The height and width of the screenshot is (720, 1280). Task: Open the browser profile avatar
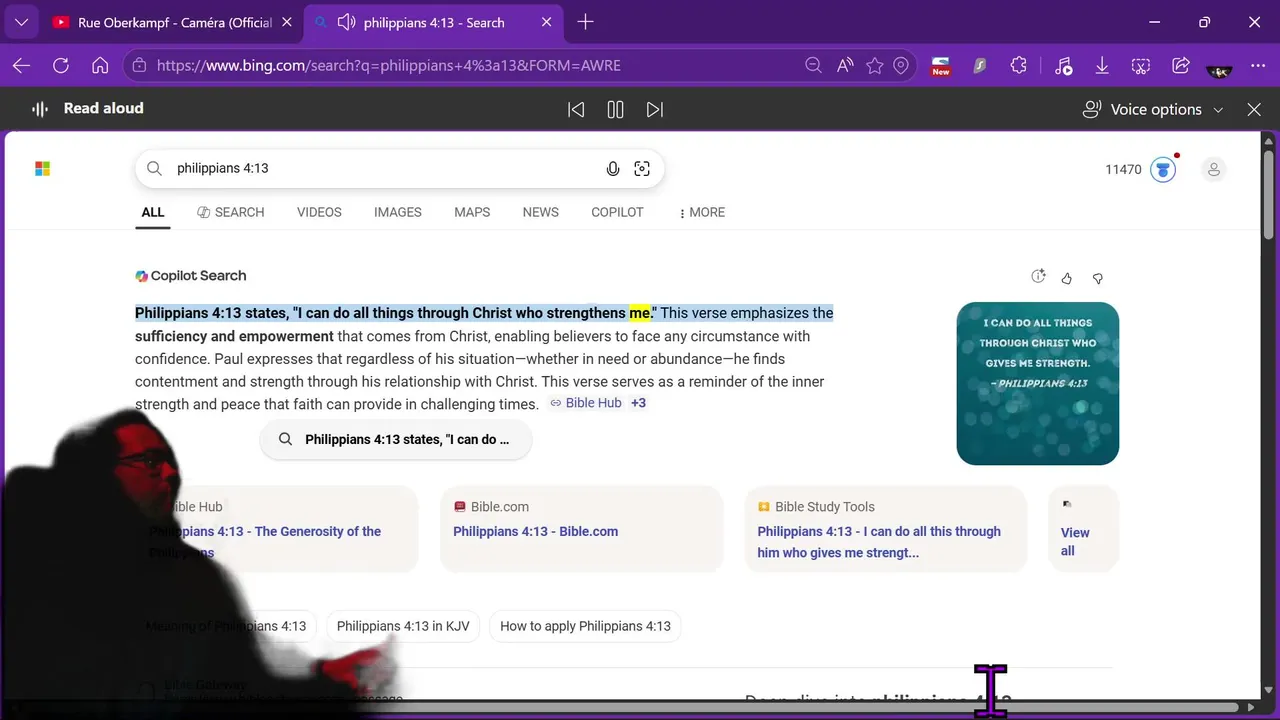pos(1219,68)
